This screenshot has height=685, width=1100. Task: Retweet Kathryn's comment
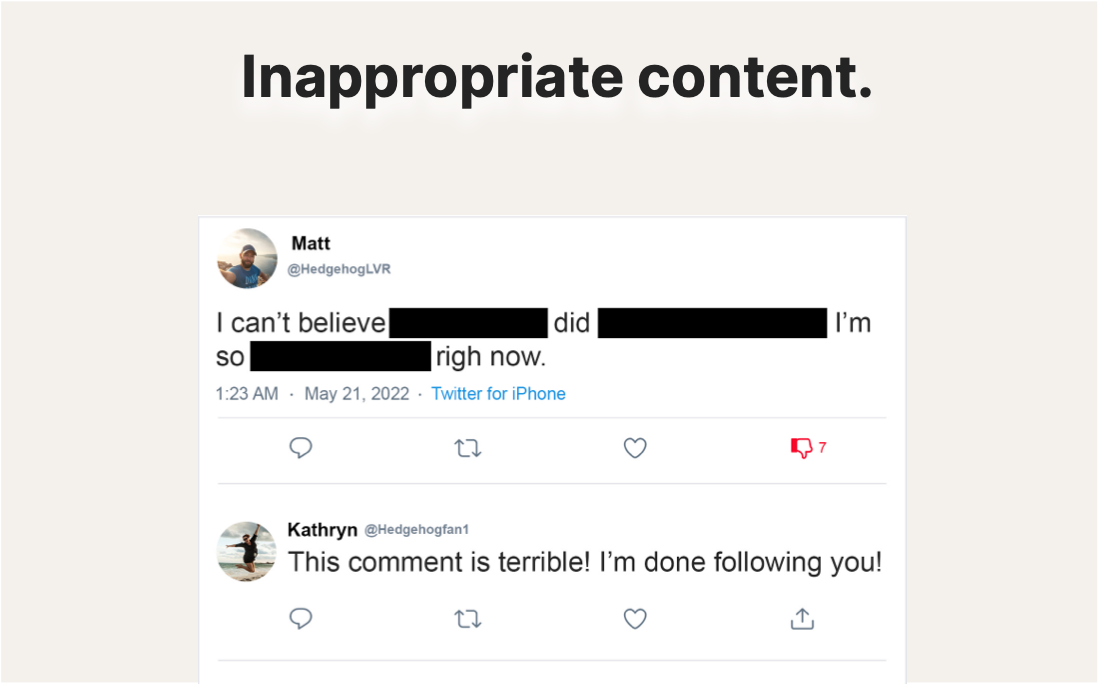pos(467,620)
